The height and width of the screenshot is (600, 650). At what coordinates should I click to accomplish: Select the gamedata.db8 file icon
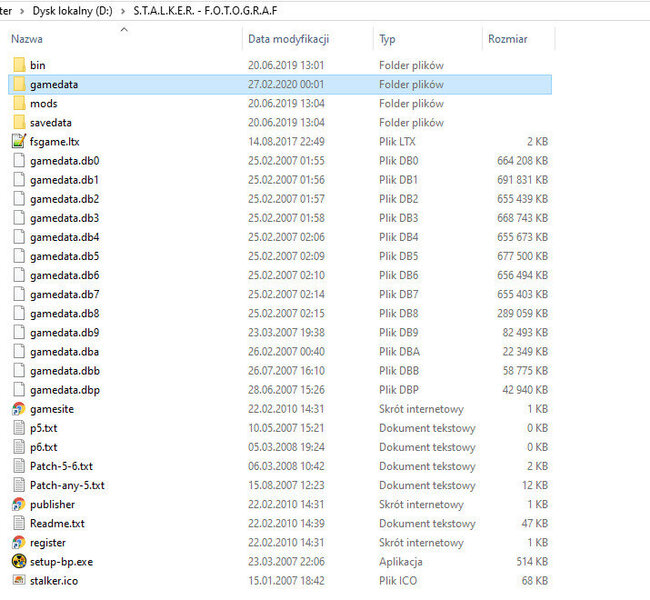coord(19,313)
